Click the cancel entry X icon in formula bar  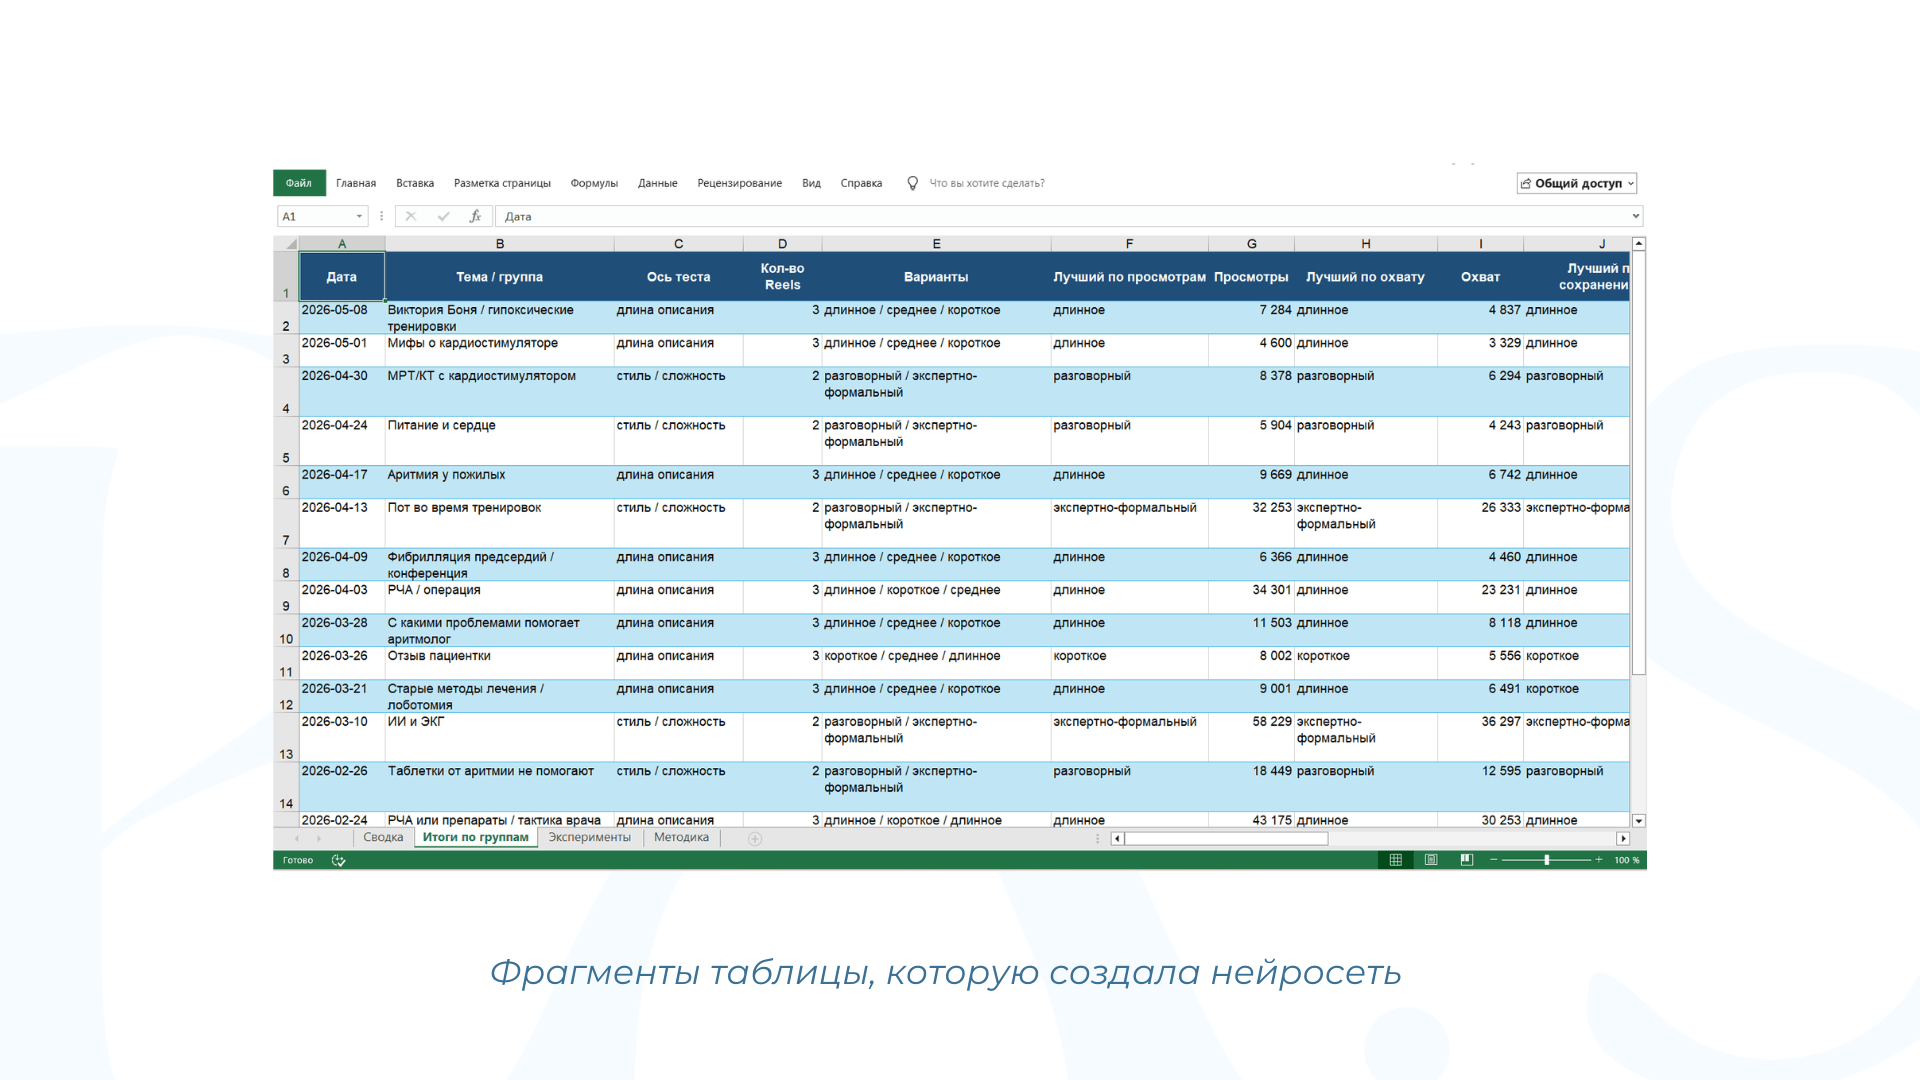tap(410, 216)
